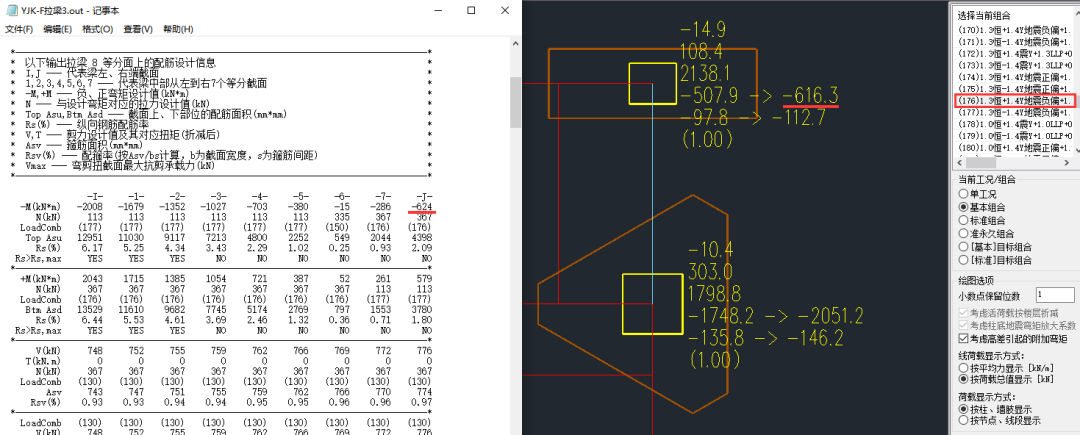Image resolution: width=1080 pixels, height=435 pixels.
Task: Click the 12951 Top Asu value
Action: [x=89, y=236]
